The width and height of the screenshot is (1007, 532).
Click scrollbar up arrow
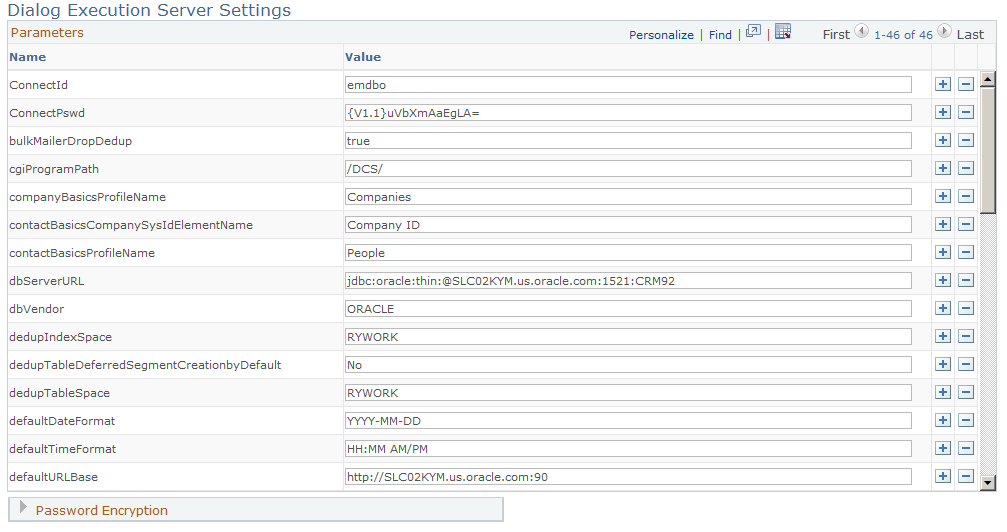coord(988,79)
